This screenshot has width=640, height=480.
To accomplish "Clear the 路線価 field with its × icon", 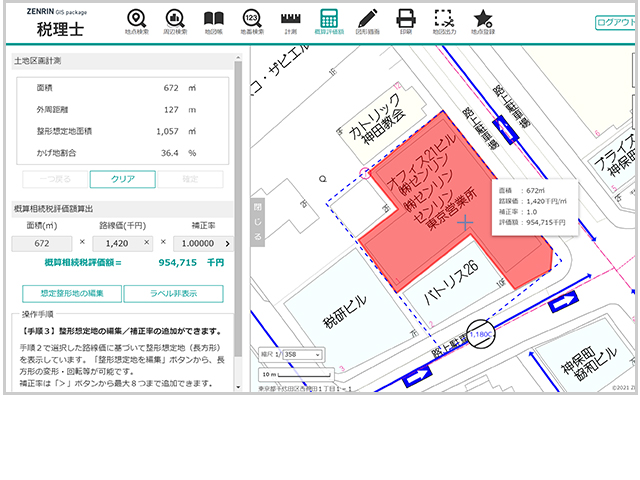I will [147, 242].
